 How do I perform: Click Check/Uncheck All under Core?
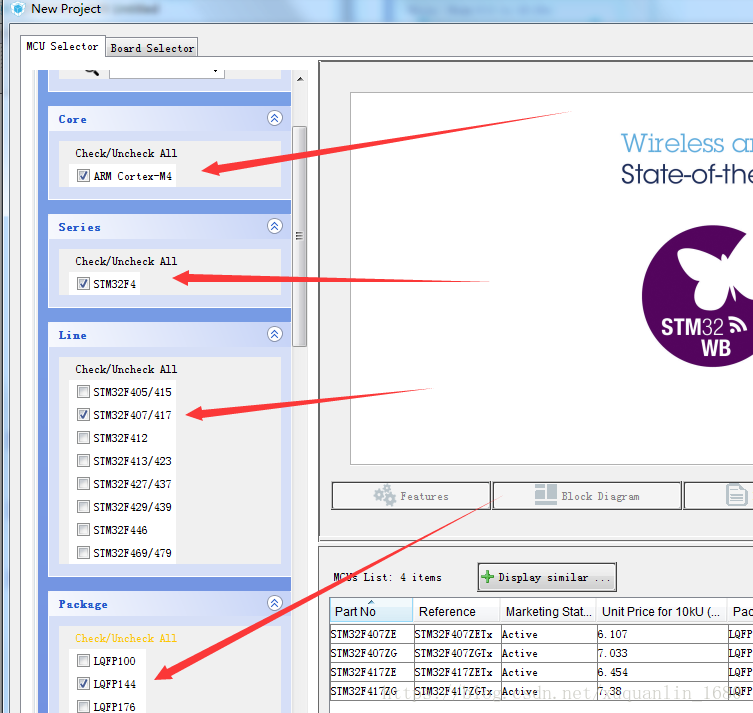[x=126, y=153]
